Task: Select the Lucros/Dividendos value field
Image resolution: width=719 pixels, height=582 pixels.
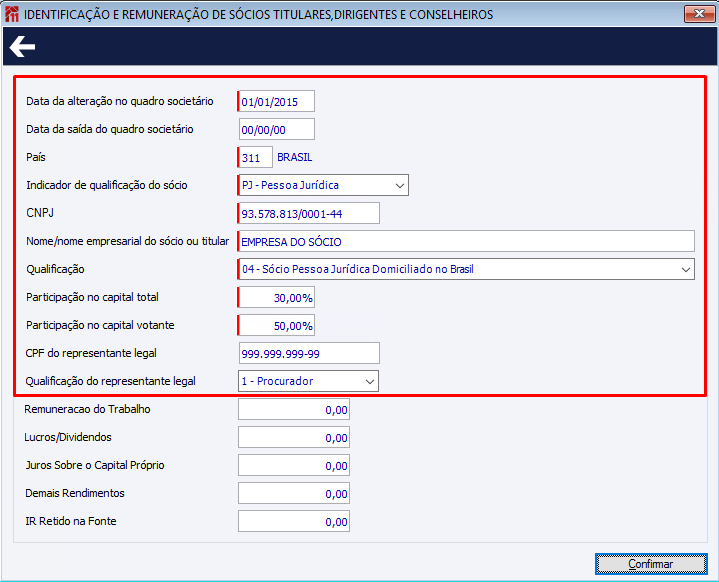Action: click(294, 437)
